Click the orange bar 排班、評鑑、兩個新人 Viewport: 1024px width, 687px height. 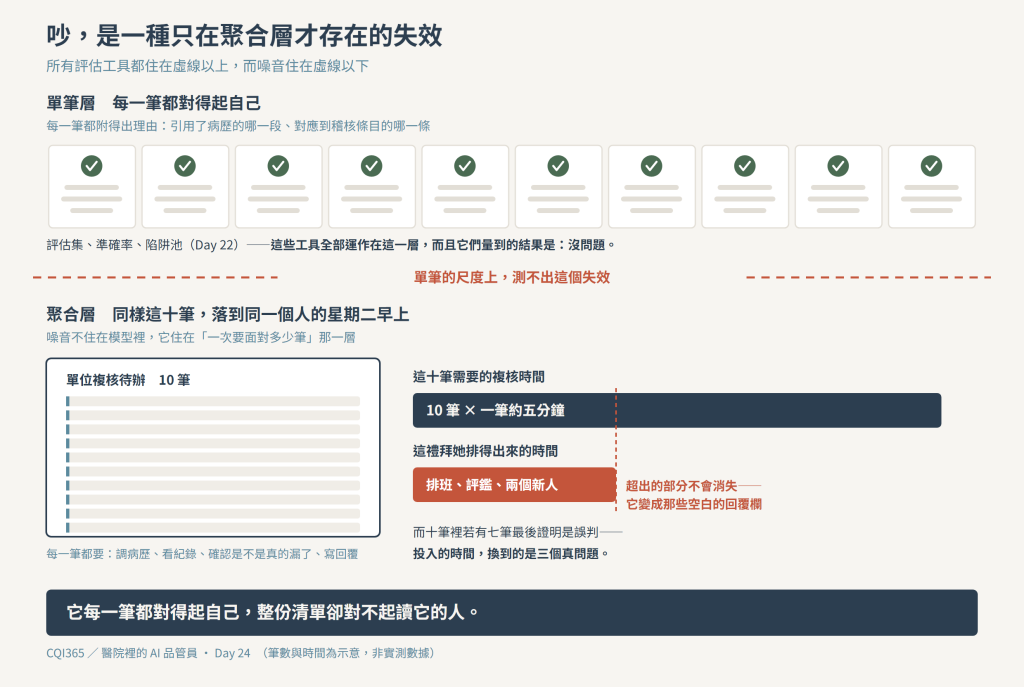point(515,485)
